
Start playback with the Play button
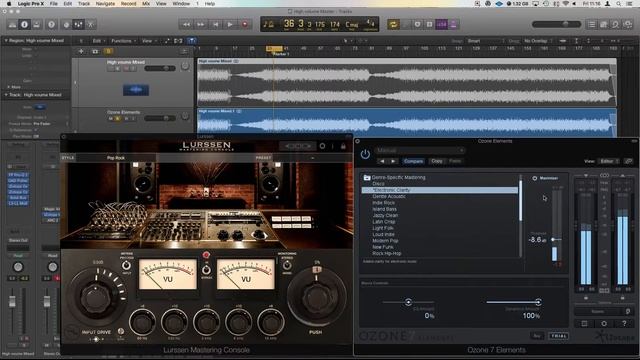[230, 24]
